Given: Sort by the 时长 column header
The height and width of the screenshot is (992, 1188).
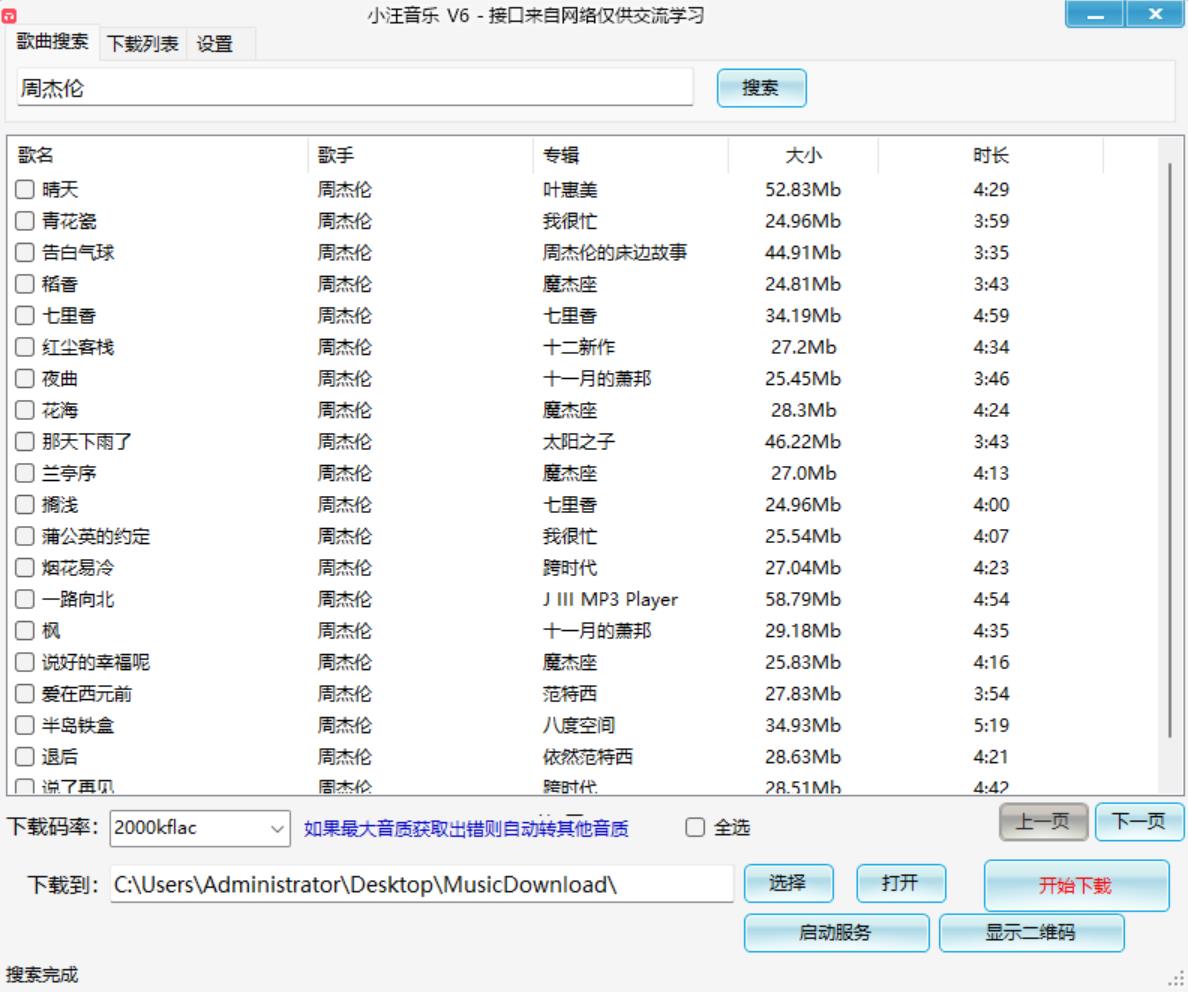Looking at the screenshot, I should coord(990,155).
